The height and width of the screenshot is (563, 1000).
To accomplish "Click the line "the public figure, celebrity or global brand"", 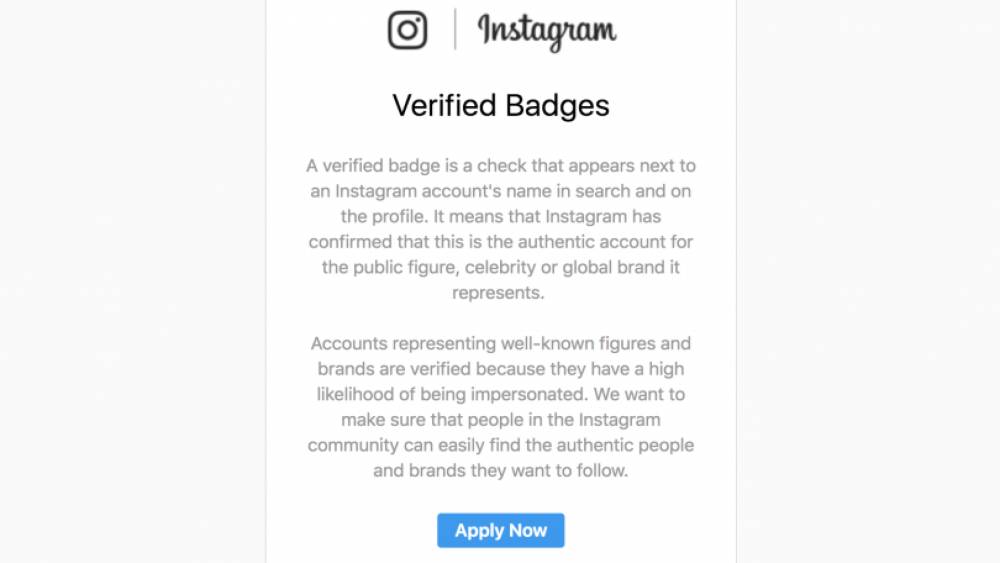I will click(501, 267).
